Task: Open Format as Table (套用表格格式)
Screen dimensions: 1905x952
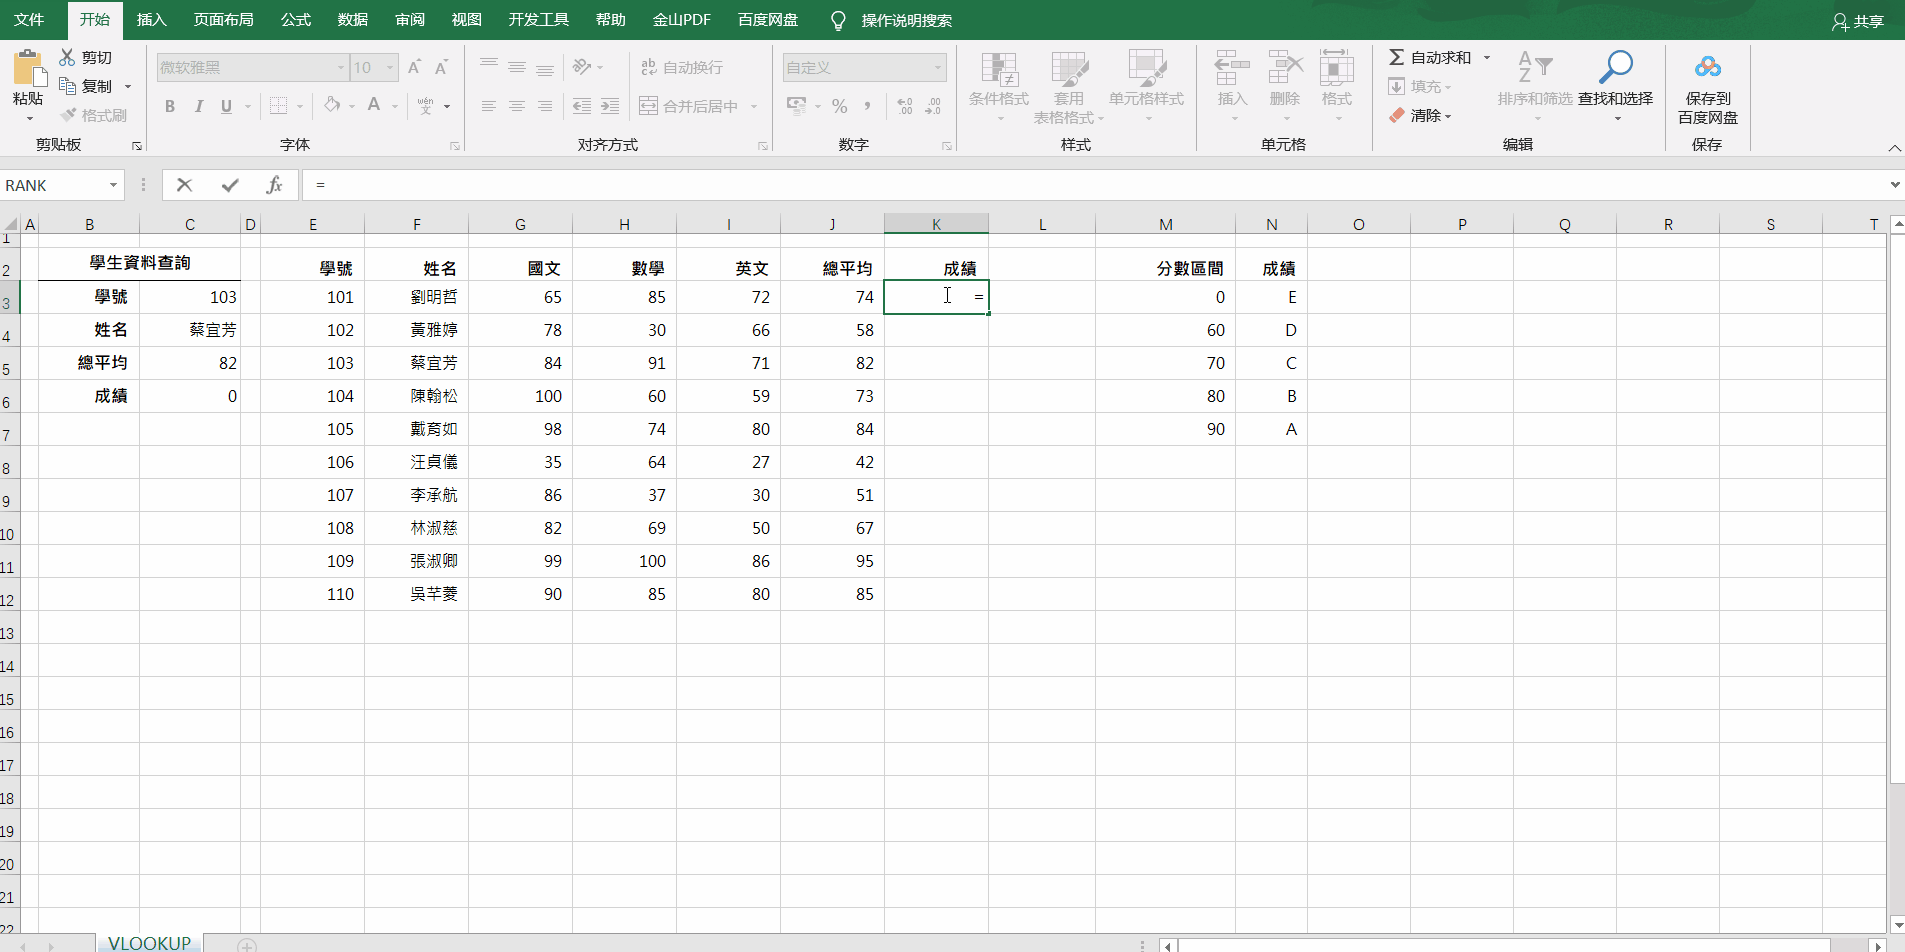Action: point(1069,86)
